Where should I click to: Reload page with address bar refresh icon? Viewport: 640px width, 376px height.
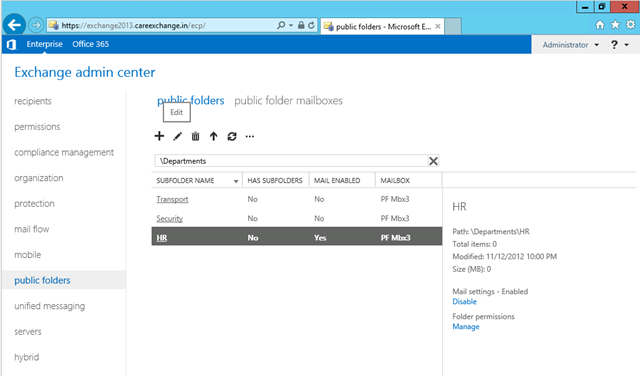[311, 25]
